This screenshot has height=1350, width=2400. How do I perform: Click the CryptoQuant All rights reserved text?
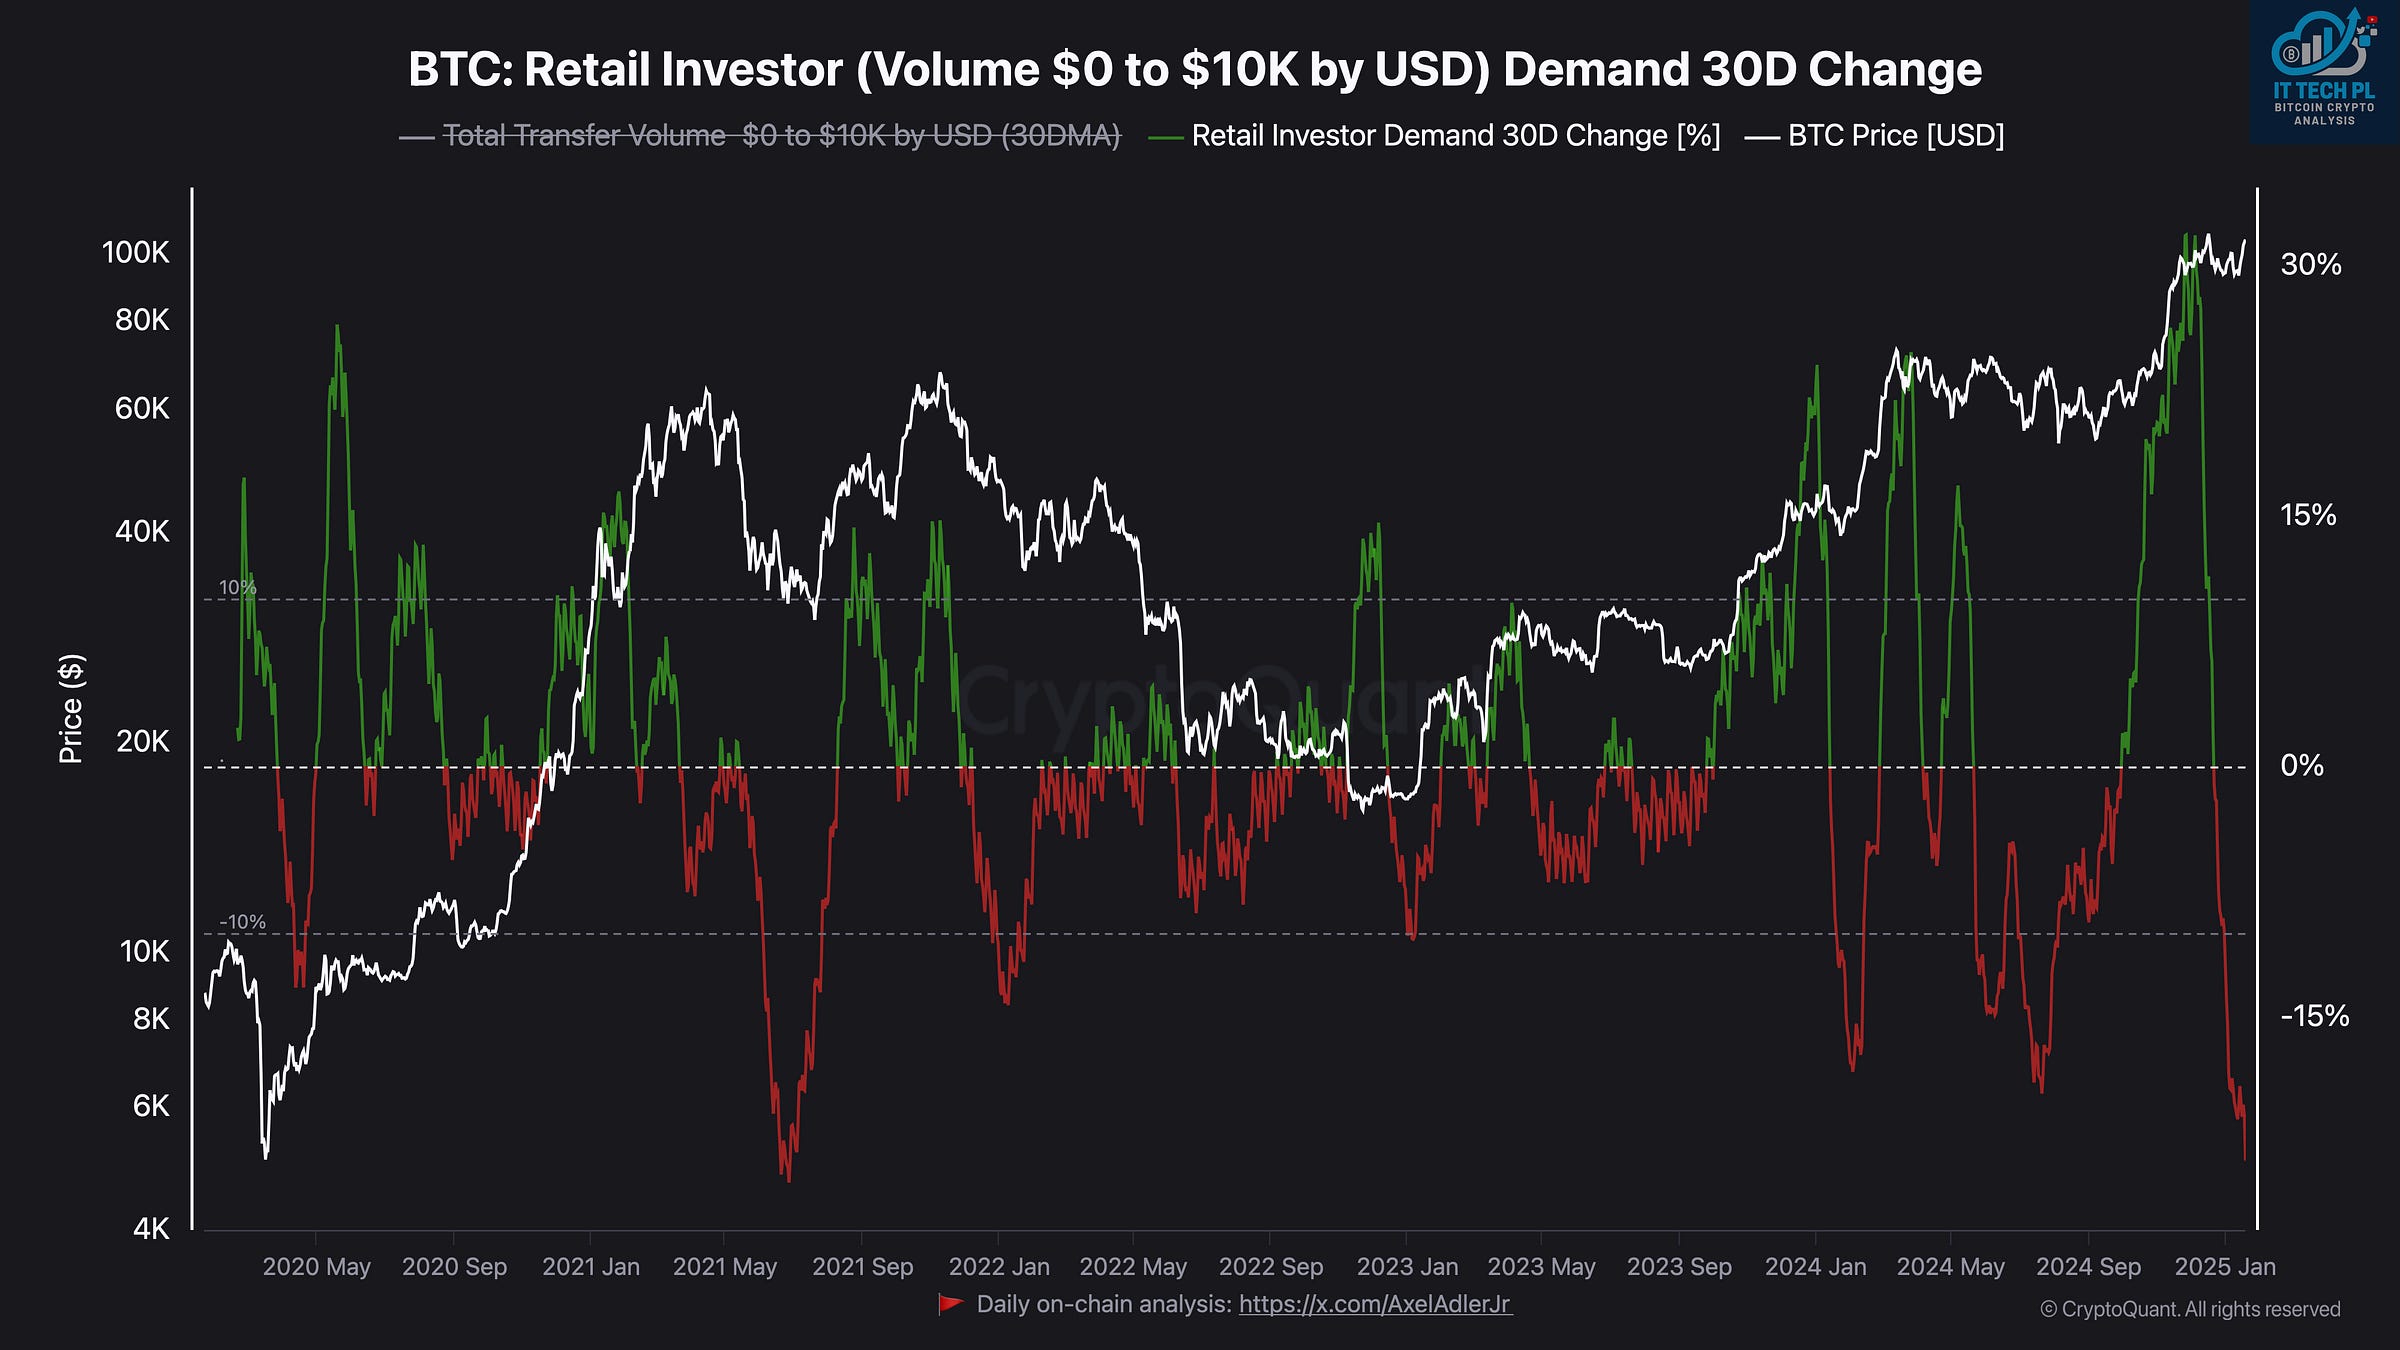click(2190, 1310)
